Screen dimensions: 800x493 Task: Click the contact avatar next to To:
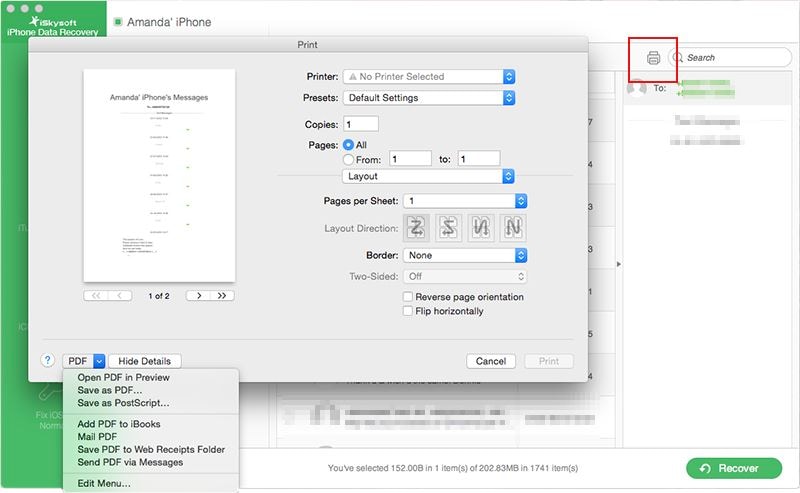coord(636,88)
